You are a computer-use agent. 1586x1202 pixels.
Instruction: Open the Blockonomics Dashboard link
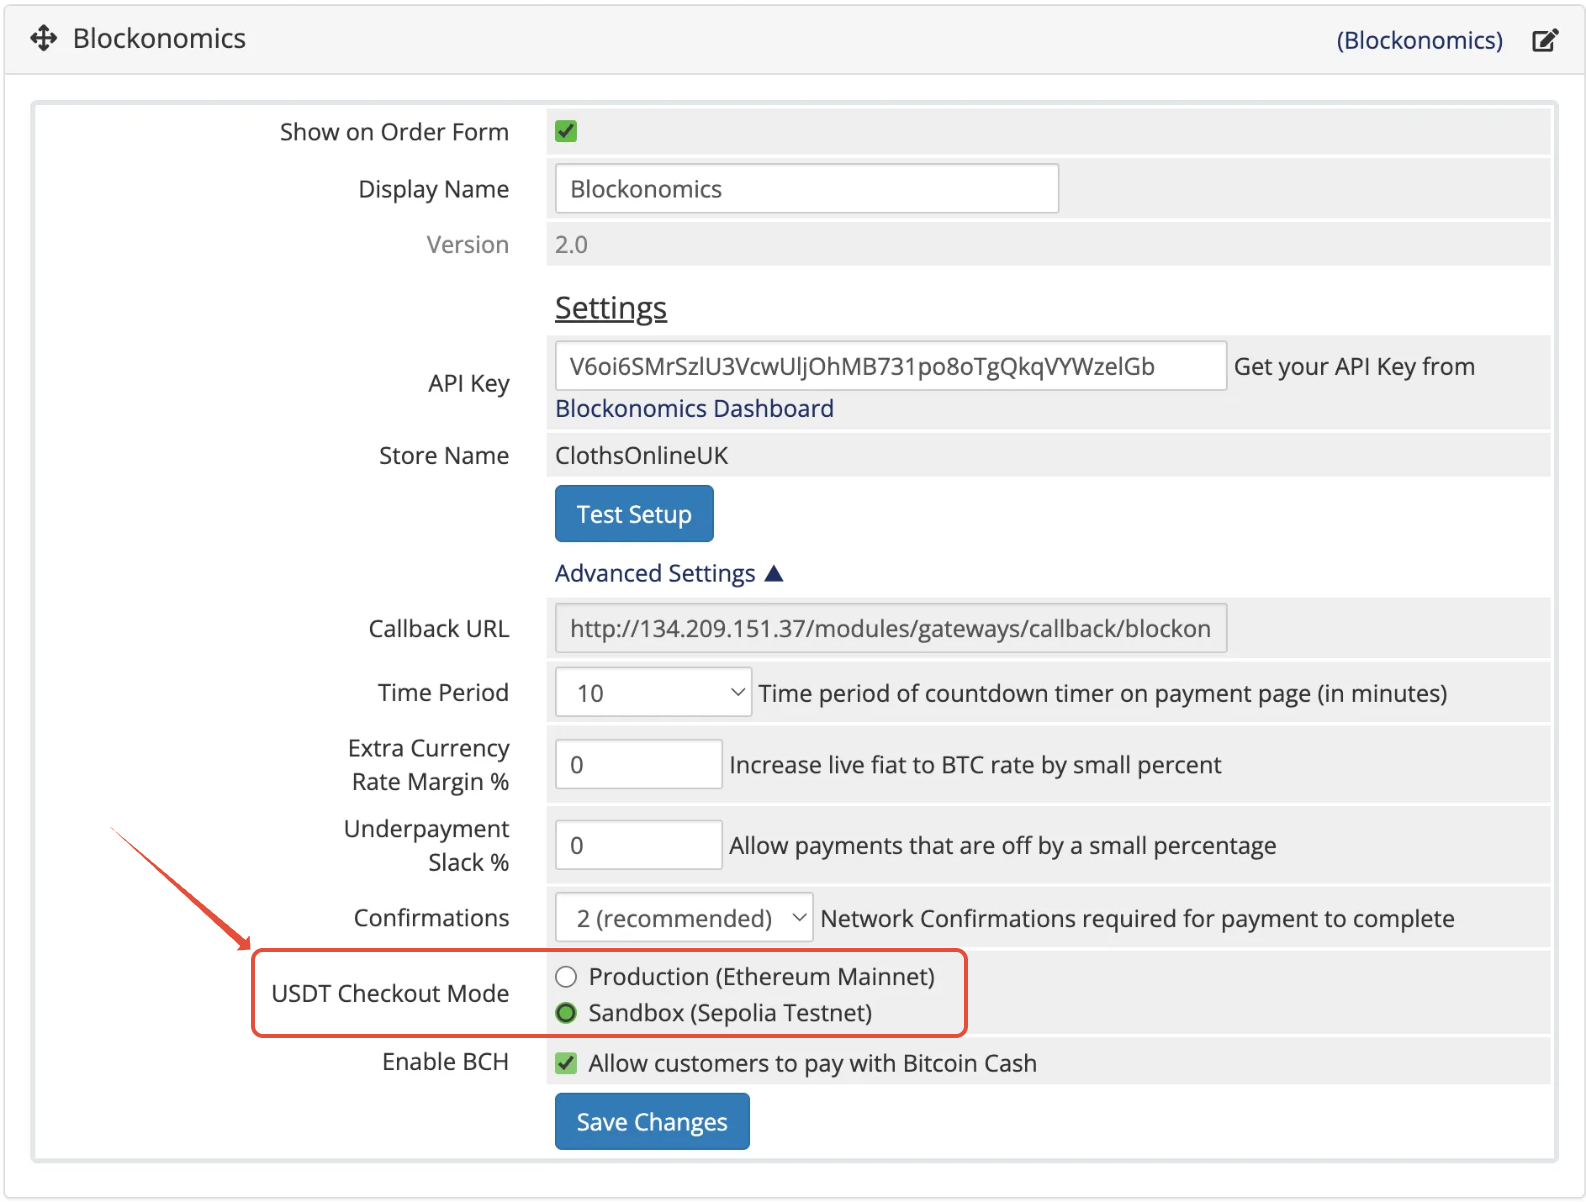pyautogui.click(x=694, y=408)
